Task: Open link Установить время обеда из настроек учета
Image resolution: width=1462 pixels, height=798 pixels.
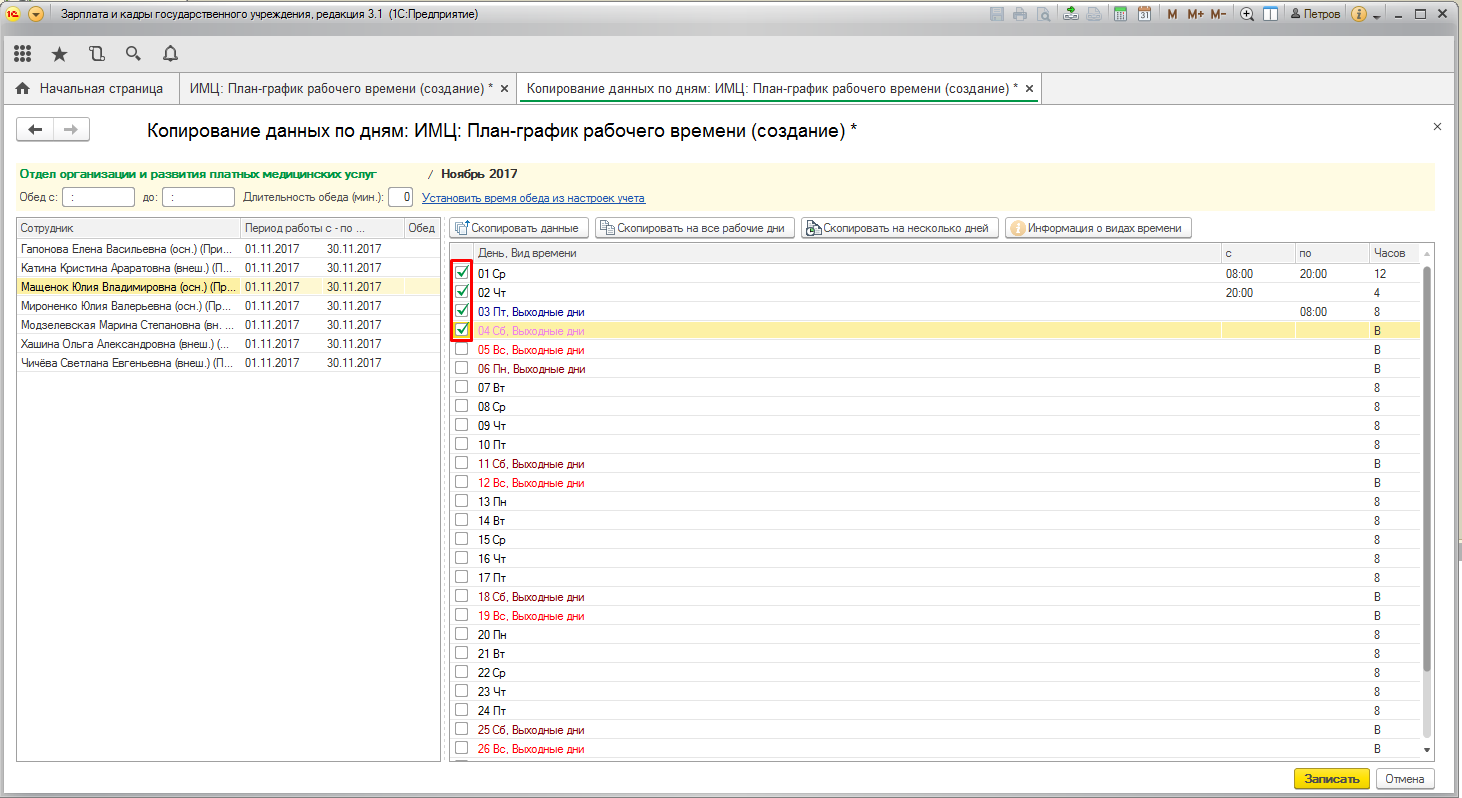Action: tap(533, 198)
